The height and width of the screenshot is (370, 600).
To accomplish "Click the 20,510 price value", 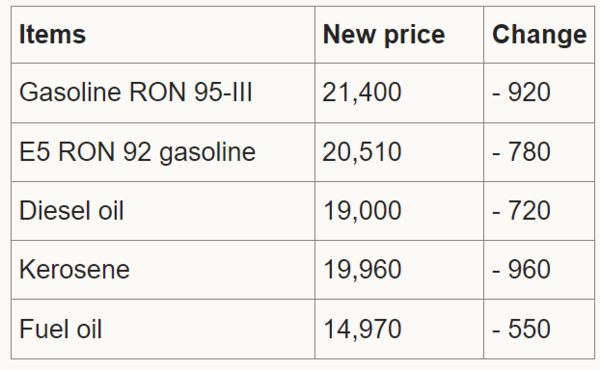I will [362, 152].
